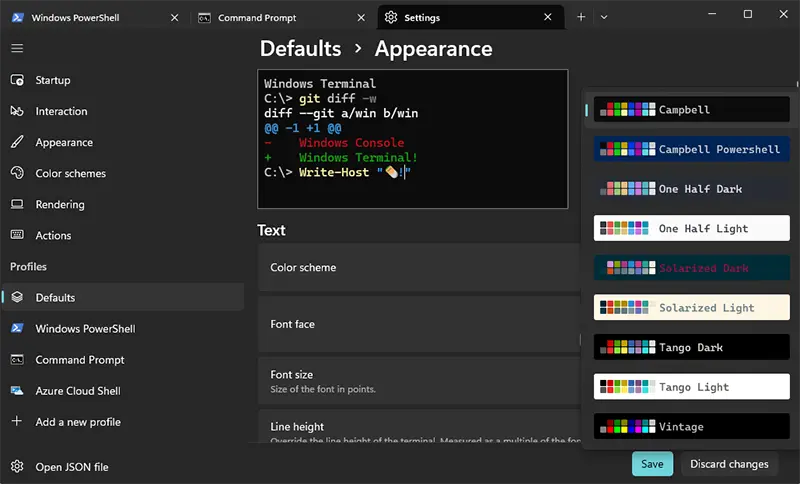800x484 pixels.
Task: Open the hamburger navigation menu
Action: [17, 48]
